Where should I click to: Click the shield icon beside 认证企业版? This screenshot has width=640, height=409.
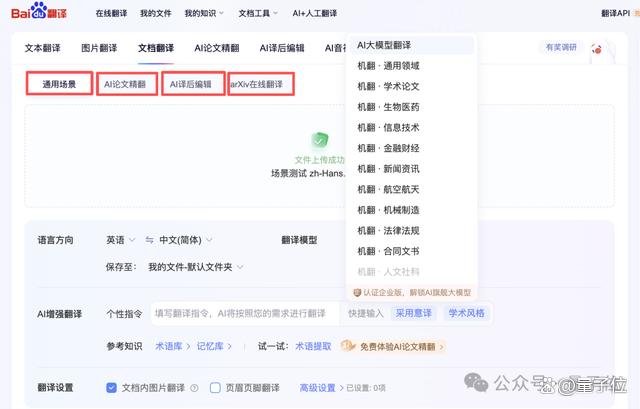tap(357, 292)
